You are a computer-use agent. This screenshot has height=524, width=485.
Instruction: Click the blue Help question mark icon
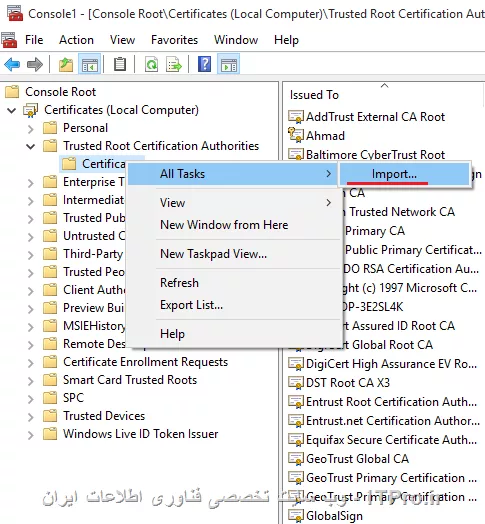pos(205,64)
